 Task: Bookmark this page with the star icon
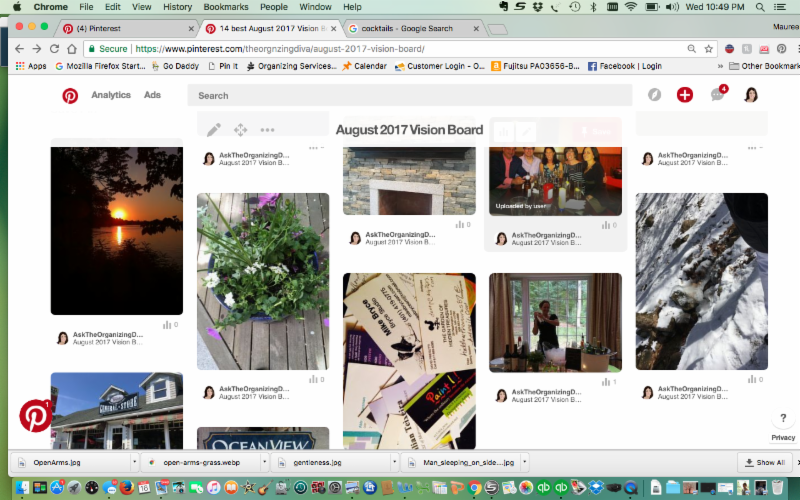pos(709,48)
